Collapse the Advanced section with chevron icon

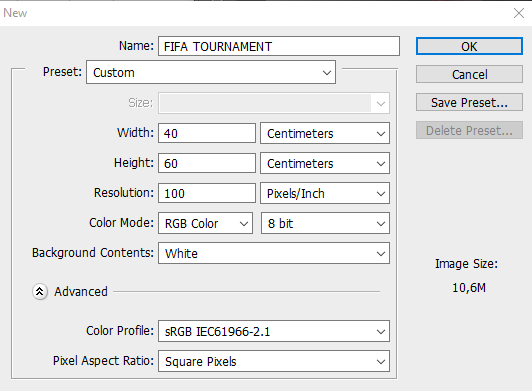click(x=40, y=292)
